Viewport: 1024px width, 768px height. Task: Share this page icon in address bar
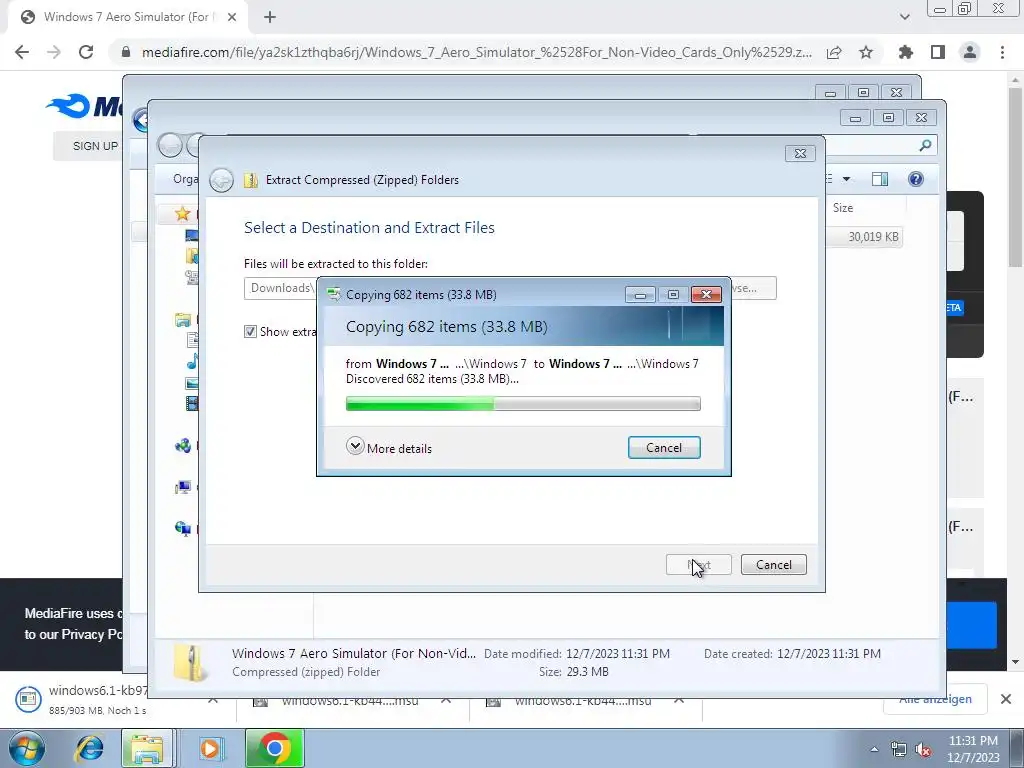click(x=834, y=52)
